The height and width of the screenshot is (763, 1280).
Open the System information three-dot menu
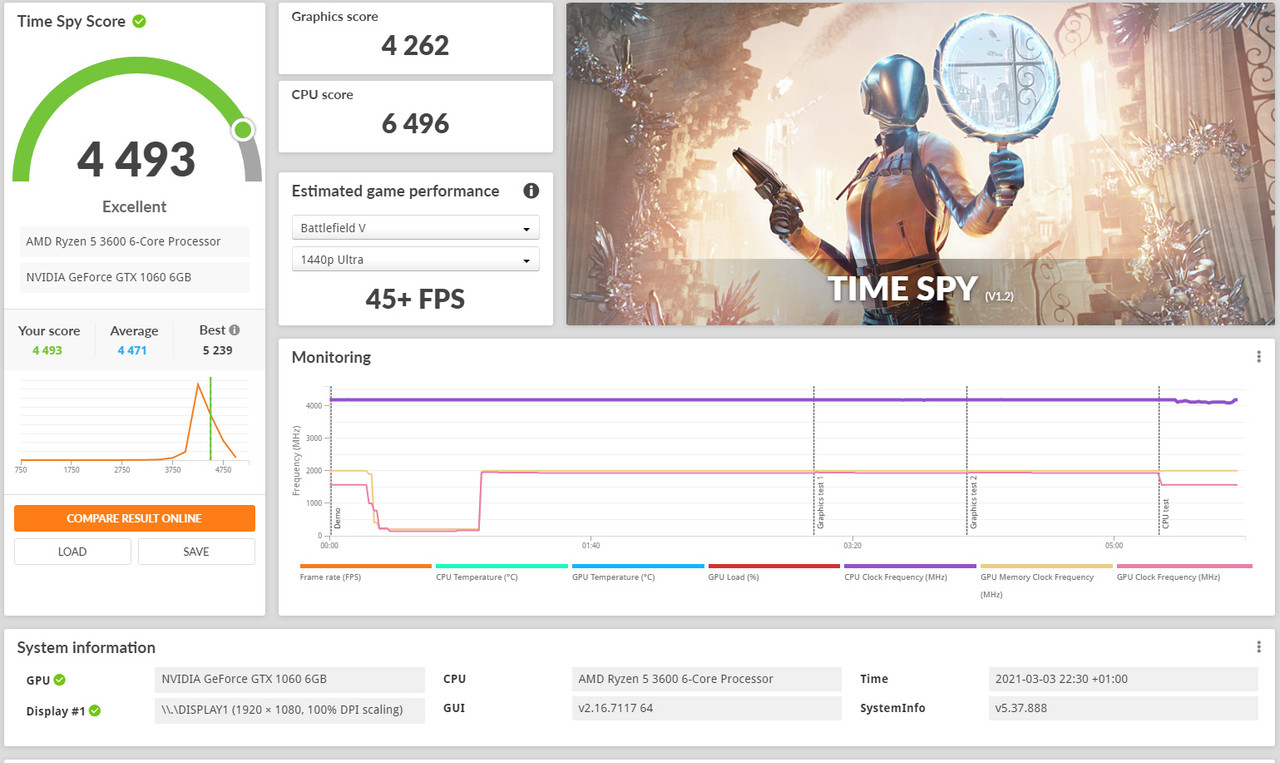coord(1258,647)
